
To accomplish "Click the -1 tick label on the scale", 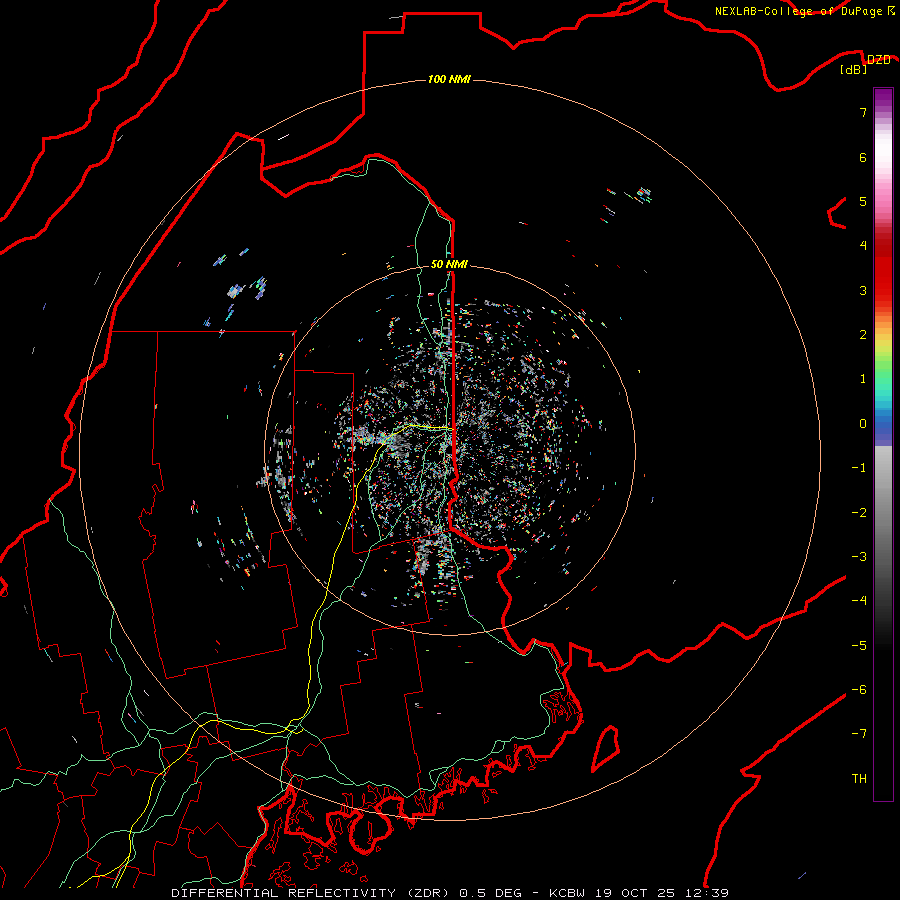I will 859,468.
